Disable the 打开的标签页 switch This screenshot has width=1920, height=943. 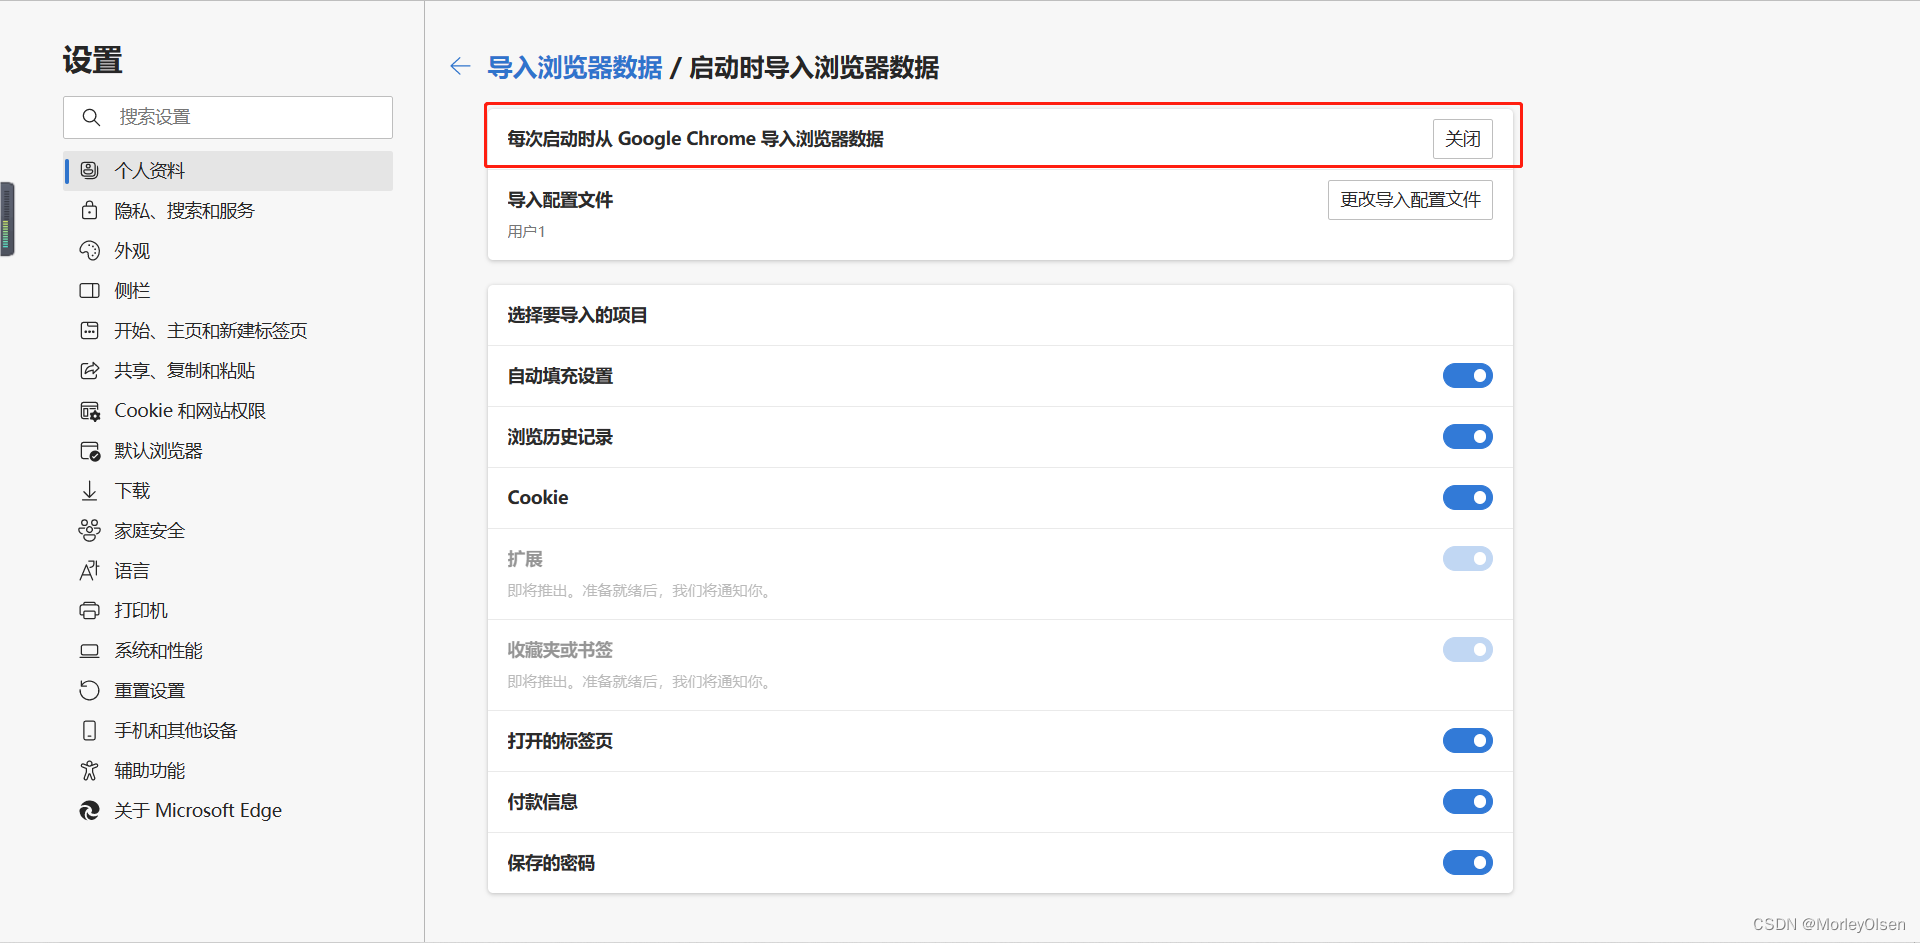pos(1467,741)
